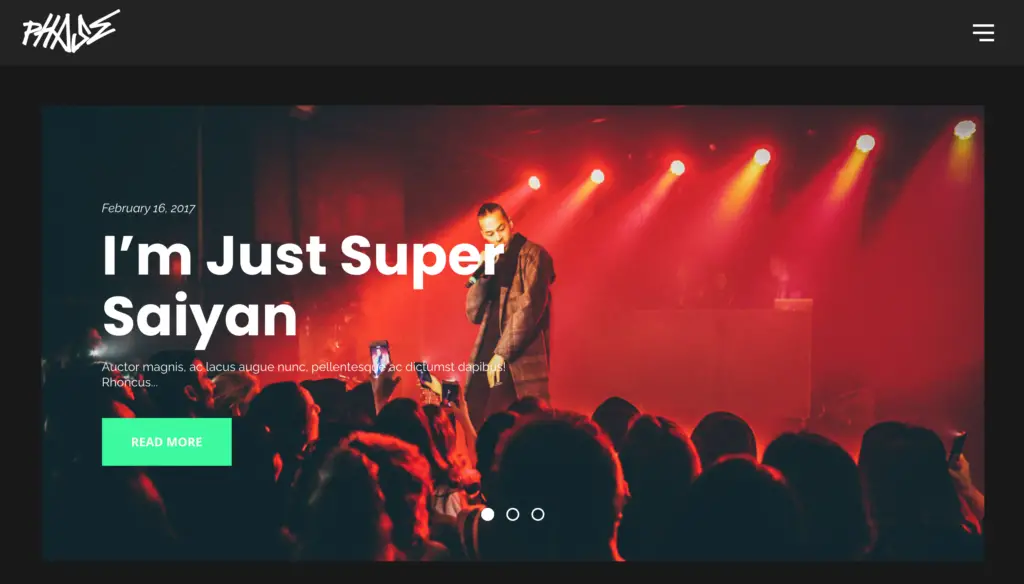The height and width of the screenshot is (584, 1024).
Task: Click the rightmost stage spotlight
Action: [x=965, y=129]
